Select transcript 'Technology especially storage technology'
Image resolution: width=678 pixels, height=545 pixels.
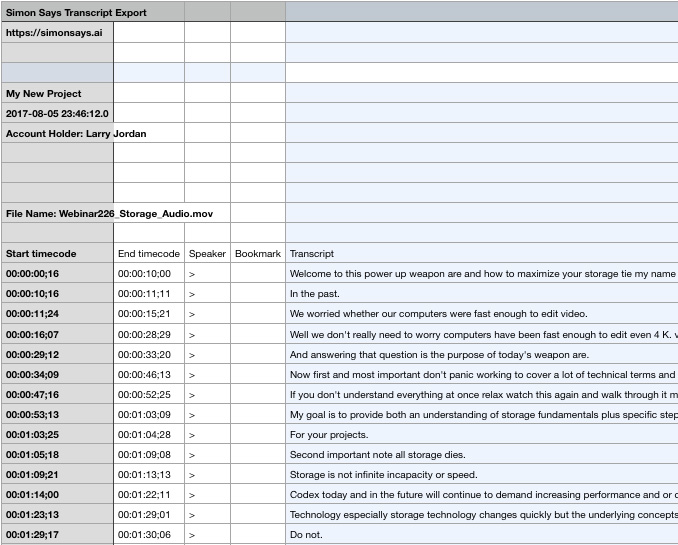(482, 514)
